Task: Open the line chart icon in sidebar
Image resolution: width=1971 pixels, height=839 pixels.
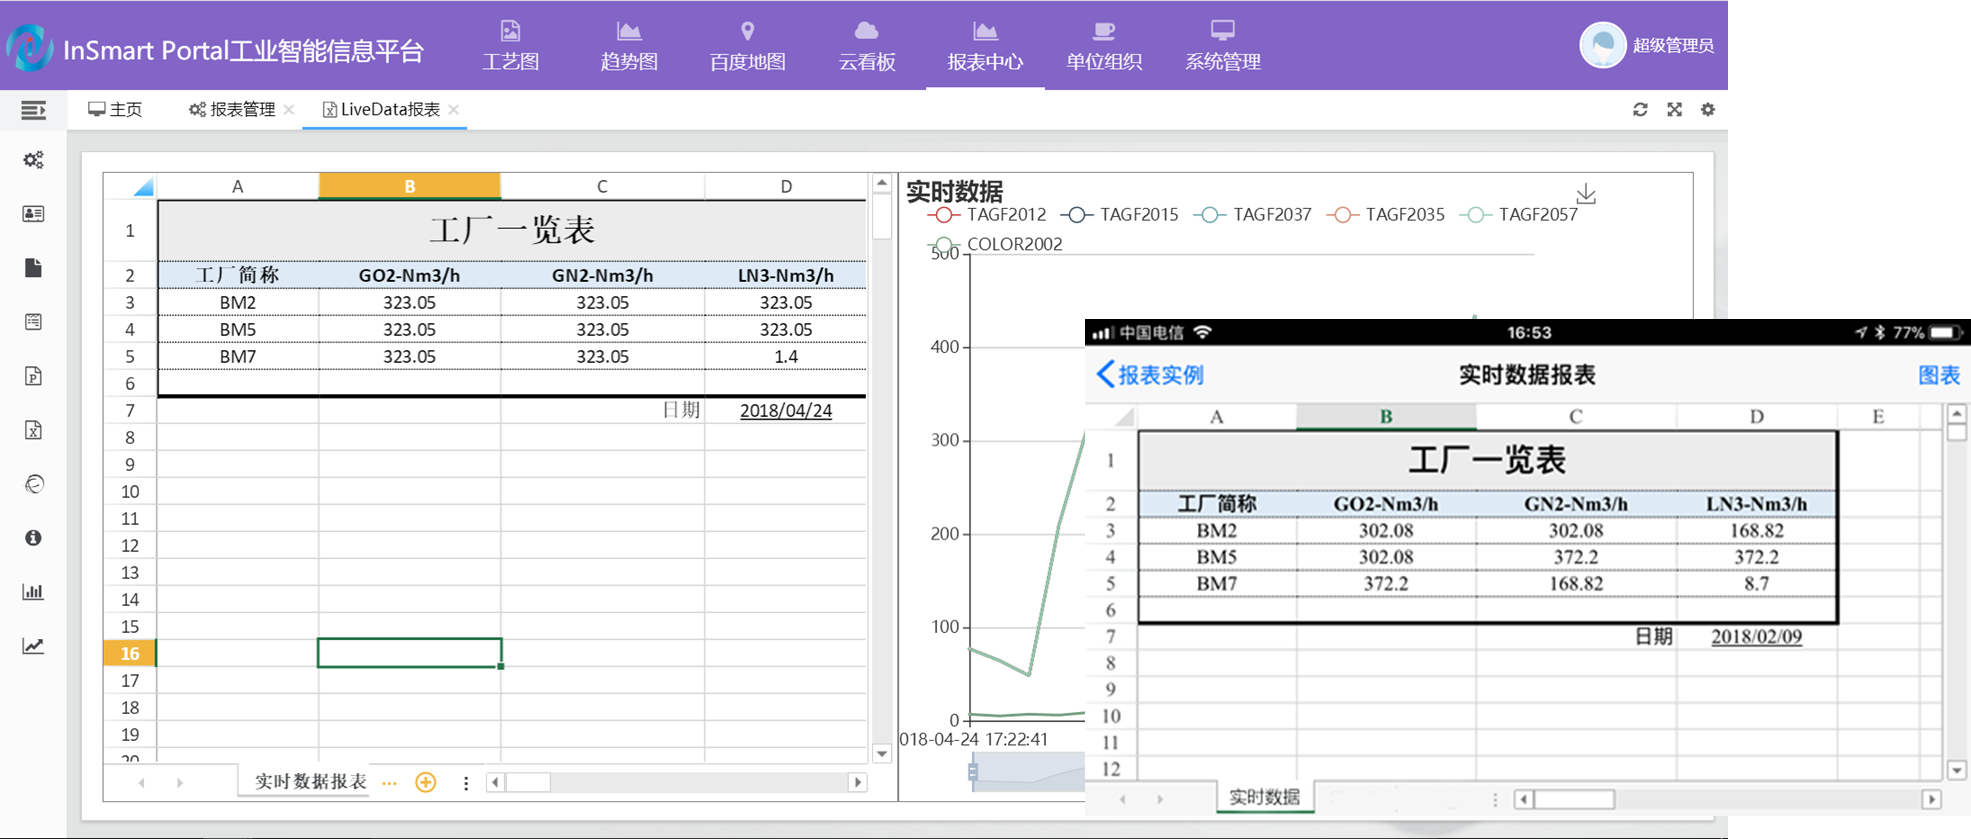Action: 33,646
